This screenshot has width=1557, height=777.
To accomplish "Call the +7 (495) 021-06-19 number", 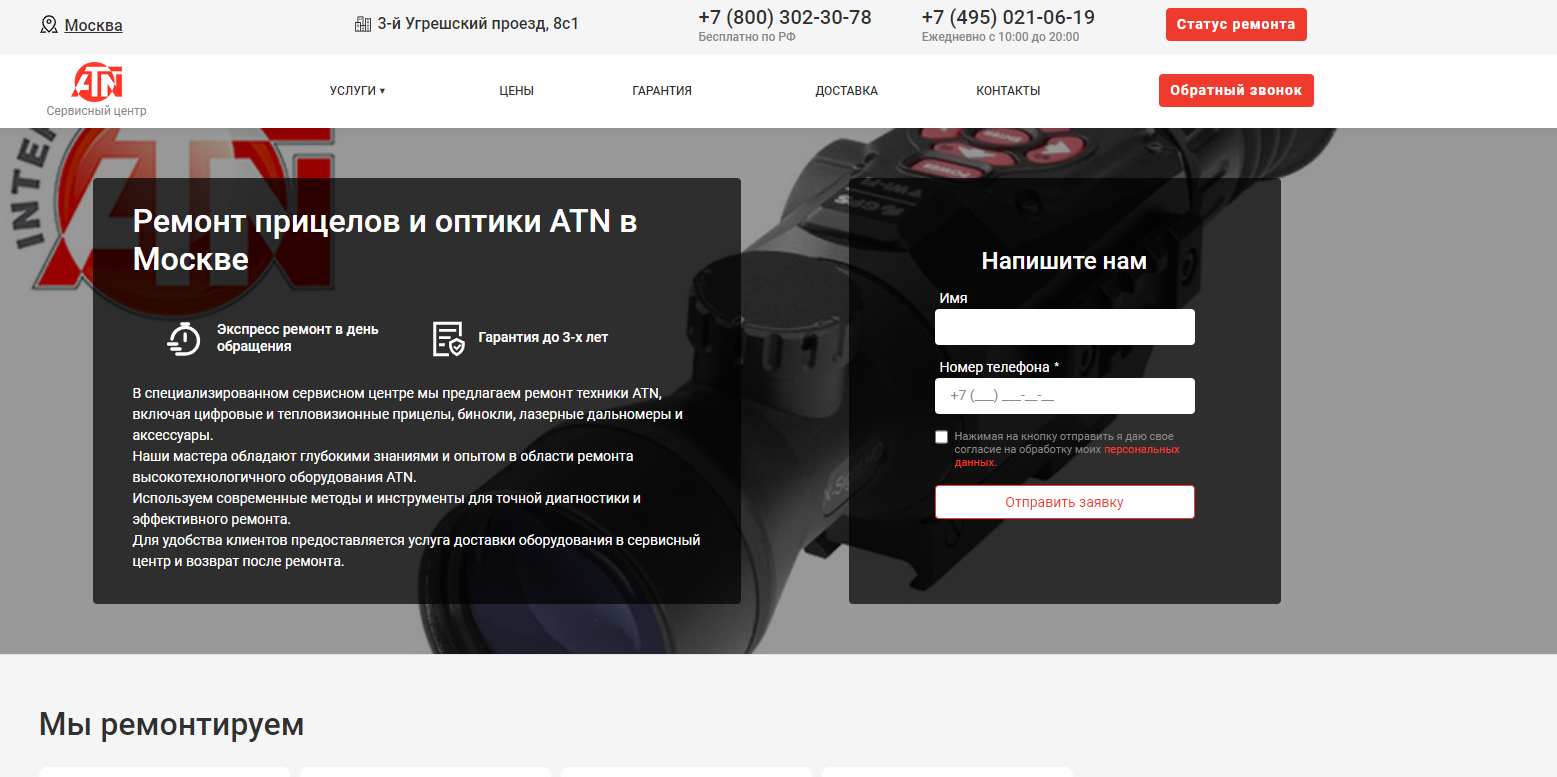I will [1008, 18].
